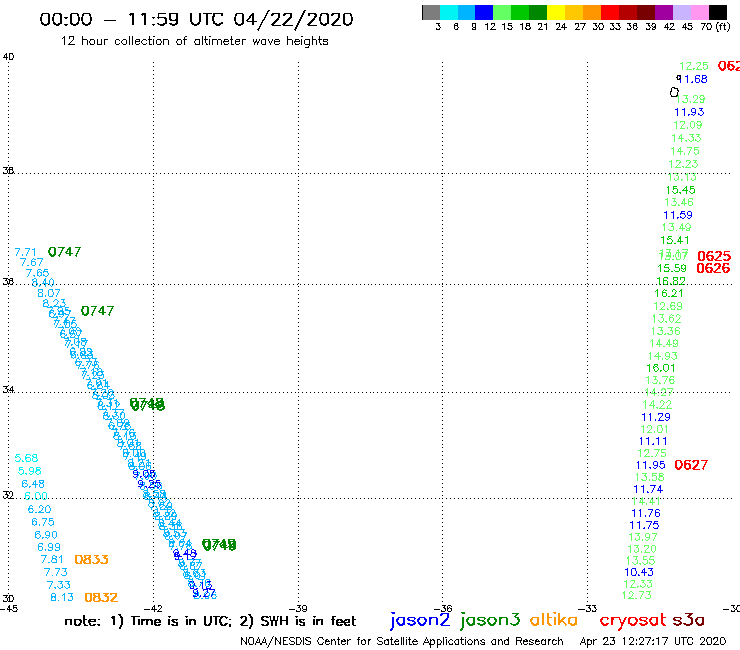
Task: Select the dark green reading 16.01
Action: coord(661,368)
